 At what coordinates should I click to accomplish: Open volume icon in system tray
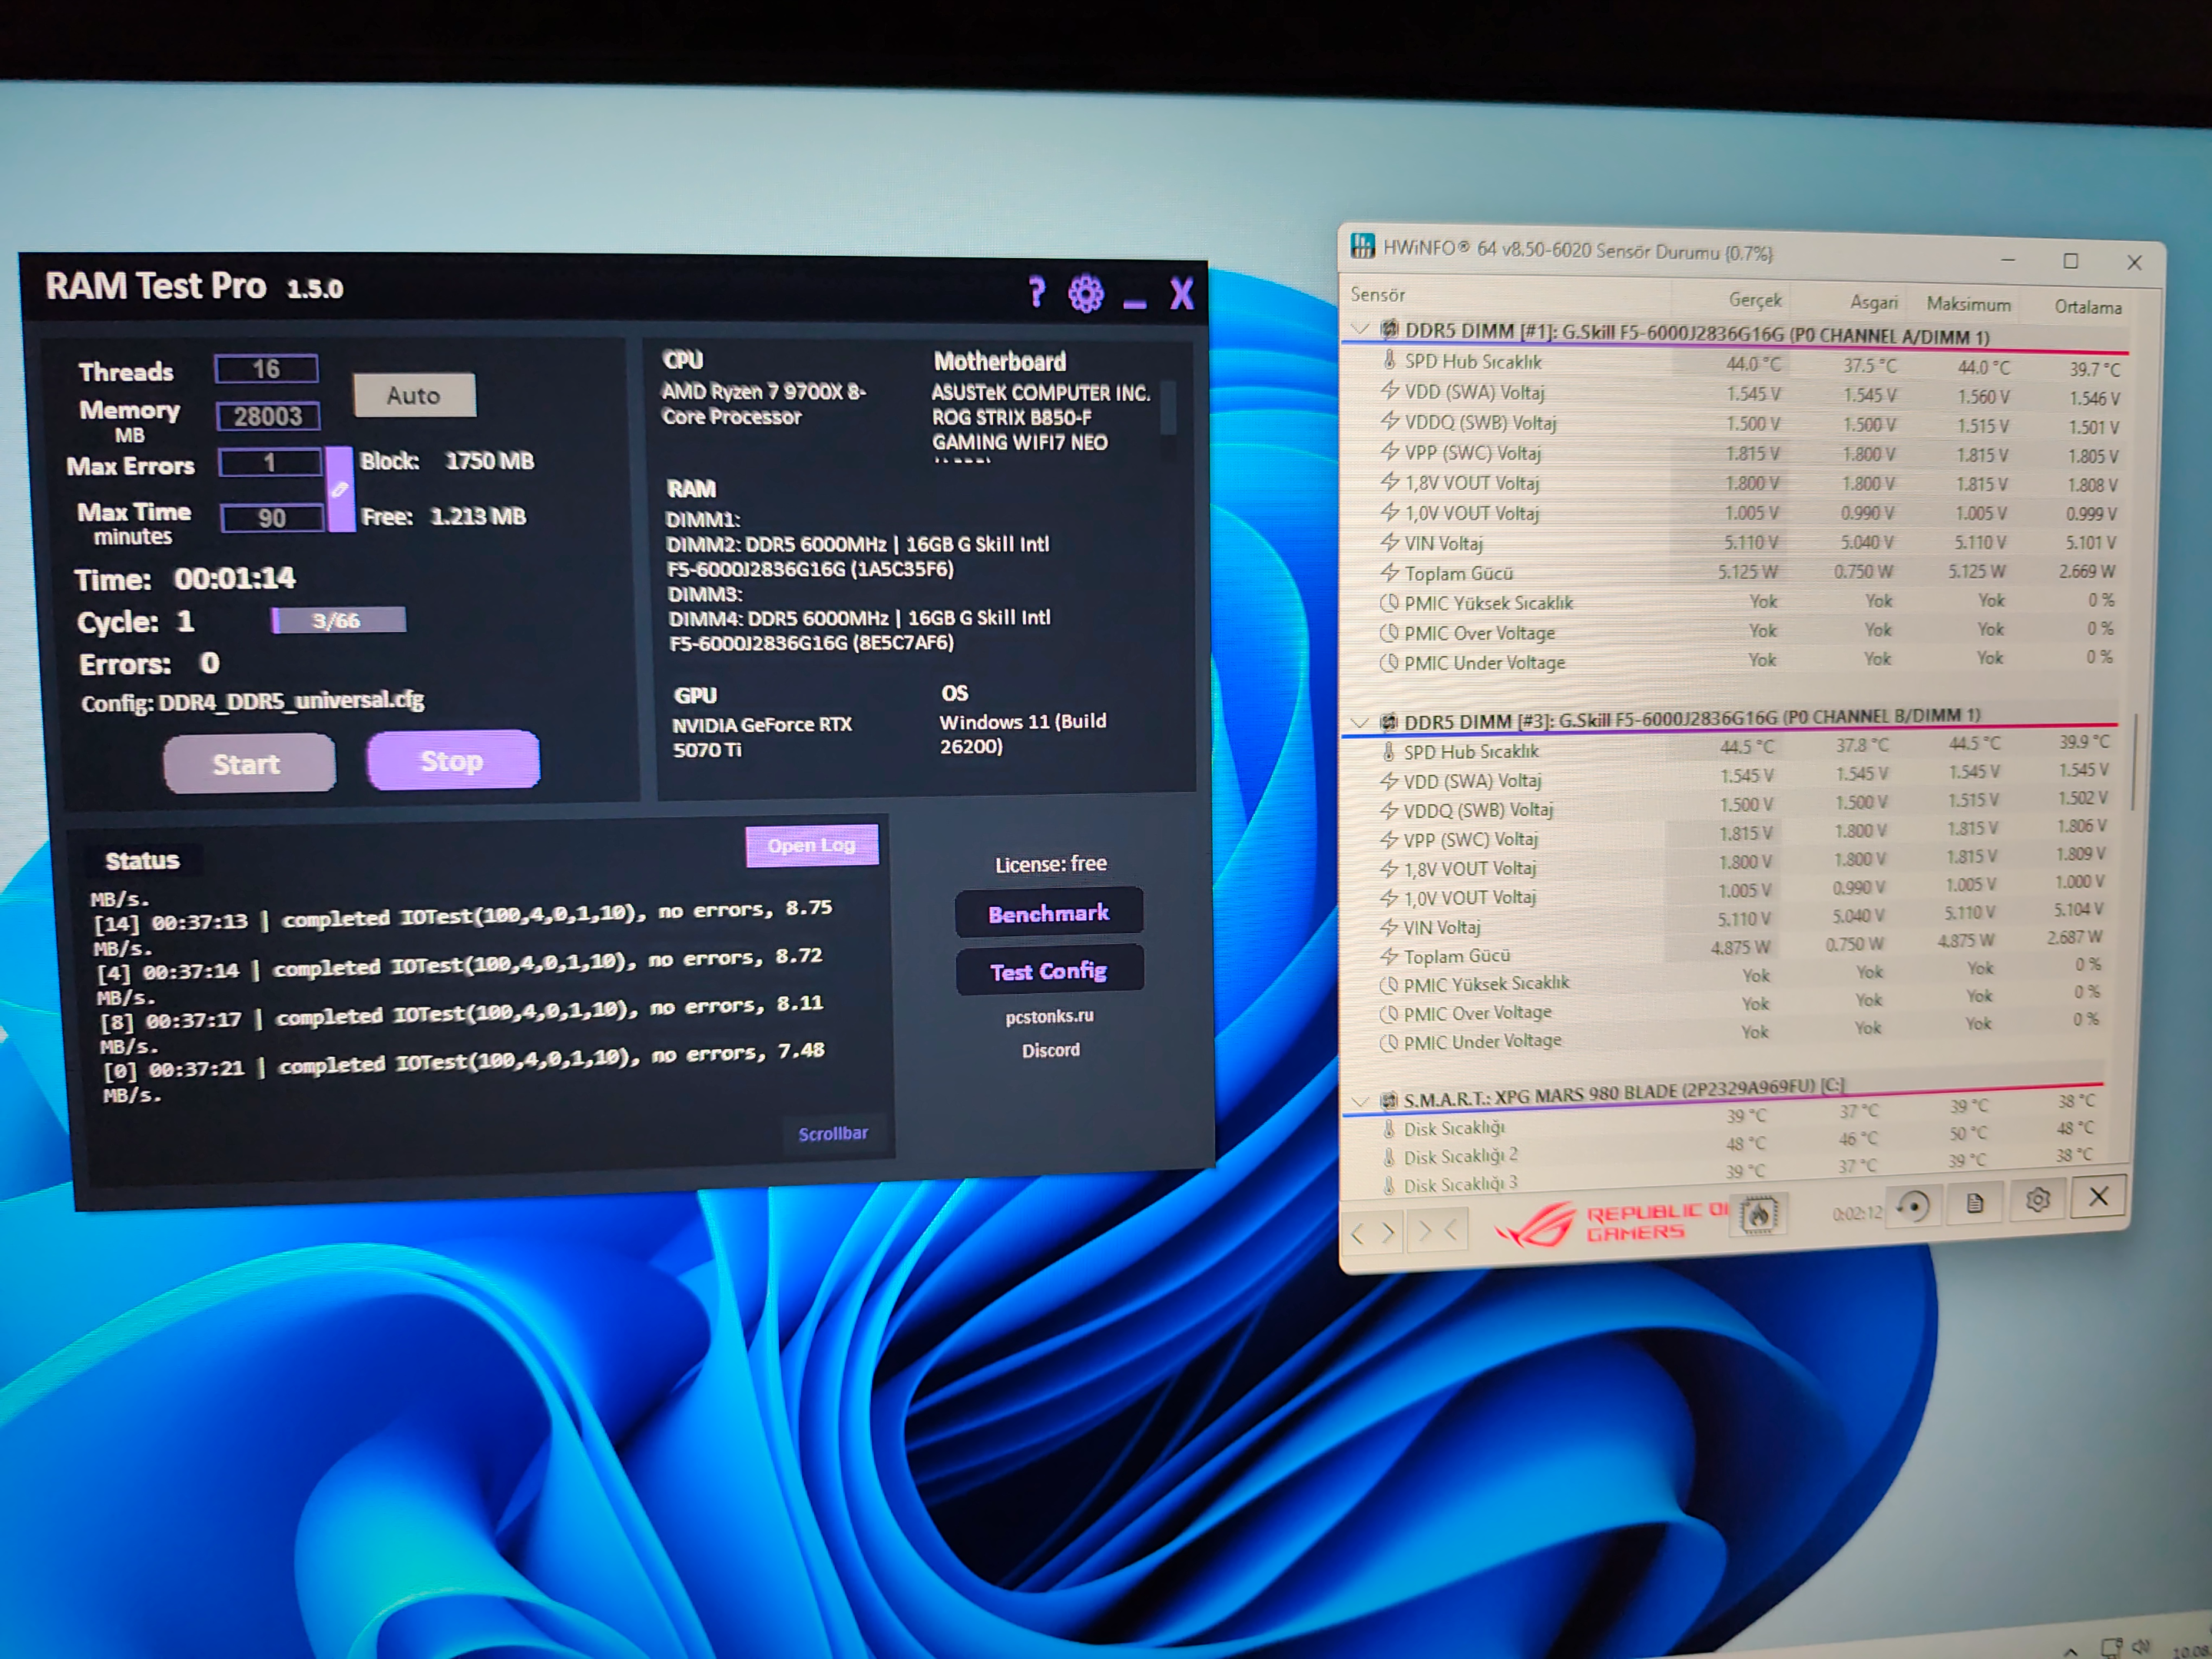tap(2141, 1645)
